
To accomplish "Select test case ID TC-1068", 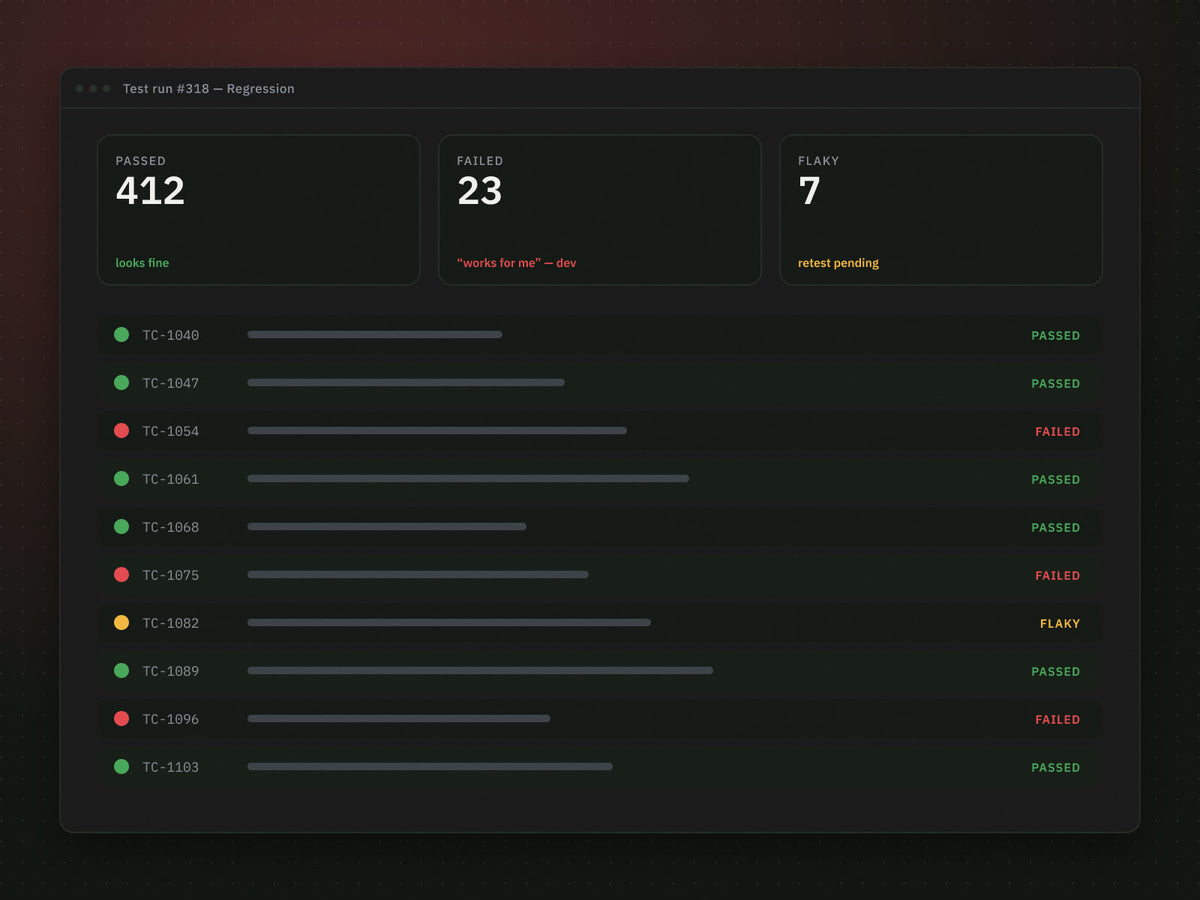I will tap(171, 527).
